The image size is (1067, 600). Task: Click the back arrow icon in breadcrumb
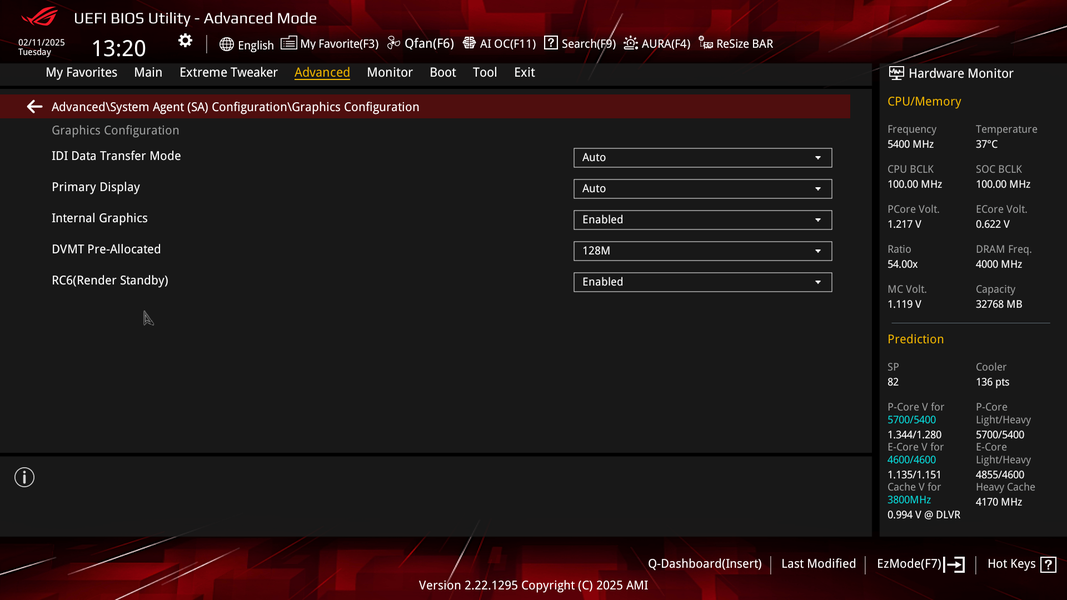coord(34,107)
